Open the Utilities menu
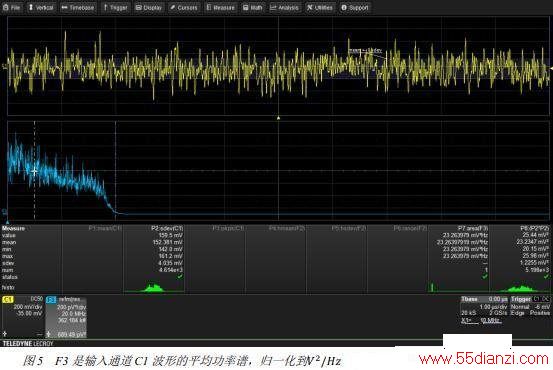Viewport: 553px width, 370px height. [x=320, y=7]
